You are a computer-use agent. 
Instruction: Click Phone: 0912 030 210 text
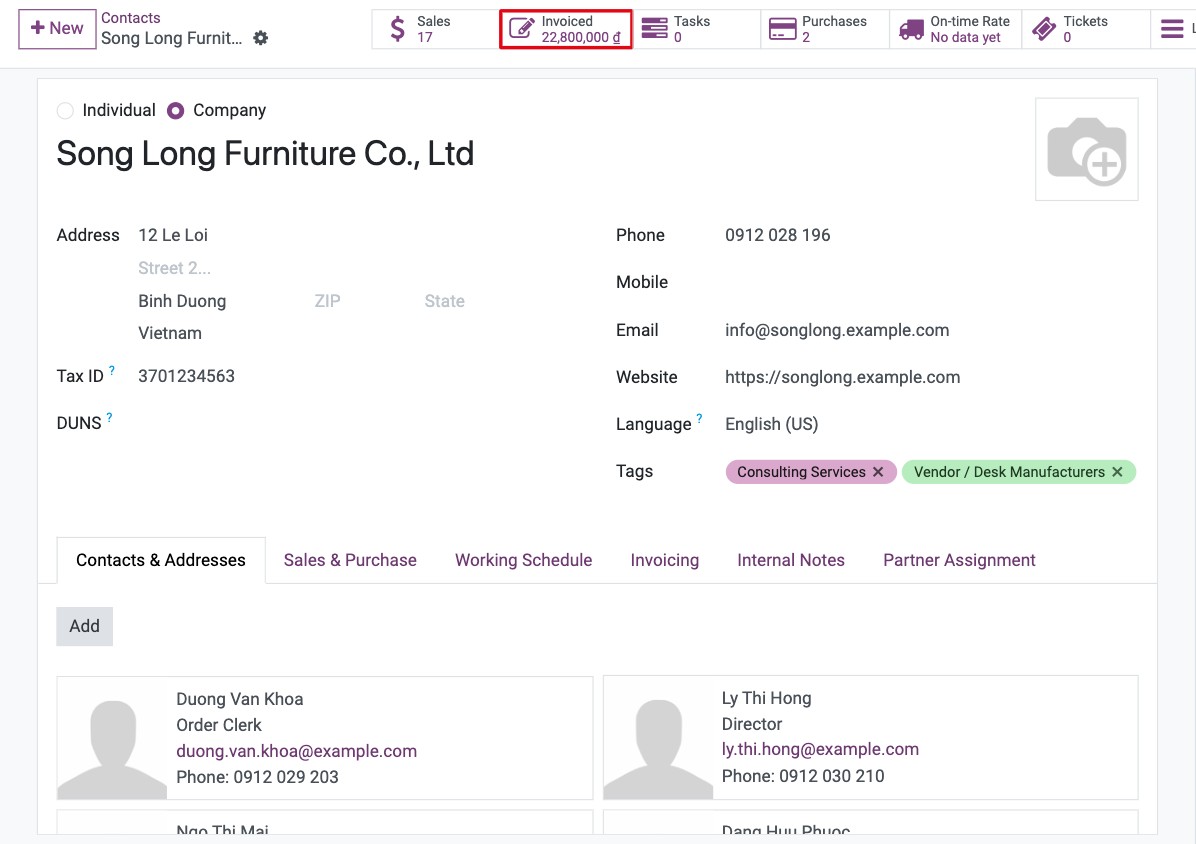(x=802, y=776)
